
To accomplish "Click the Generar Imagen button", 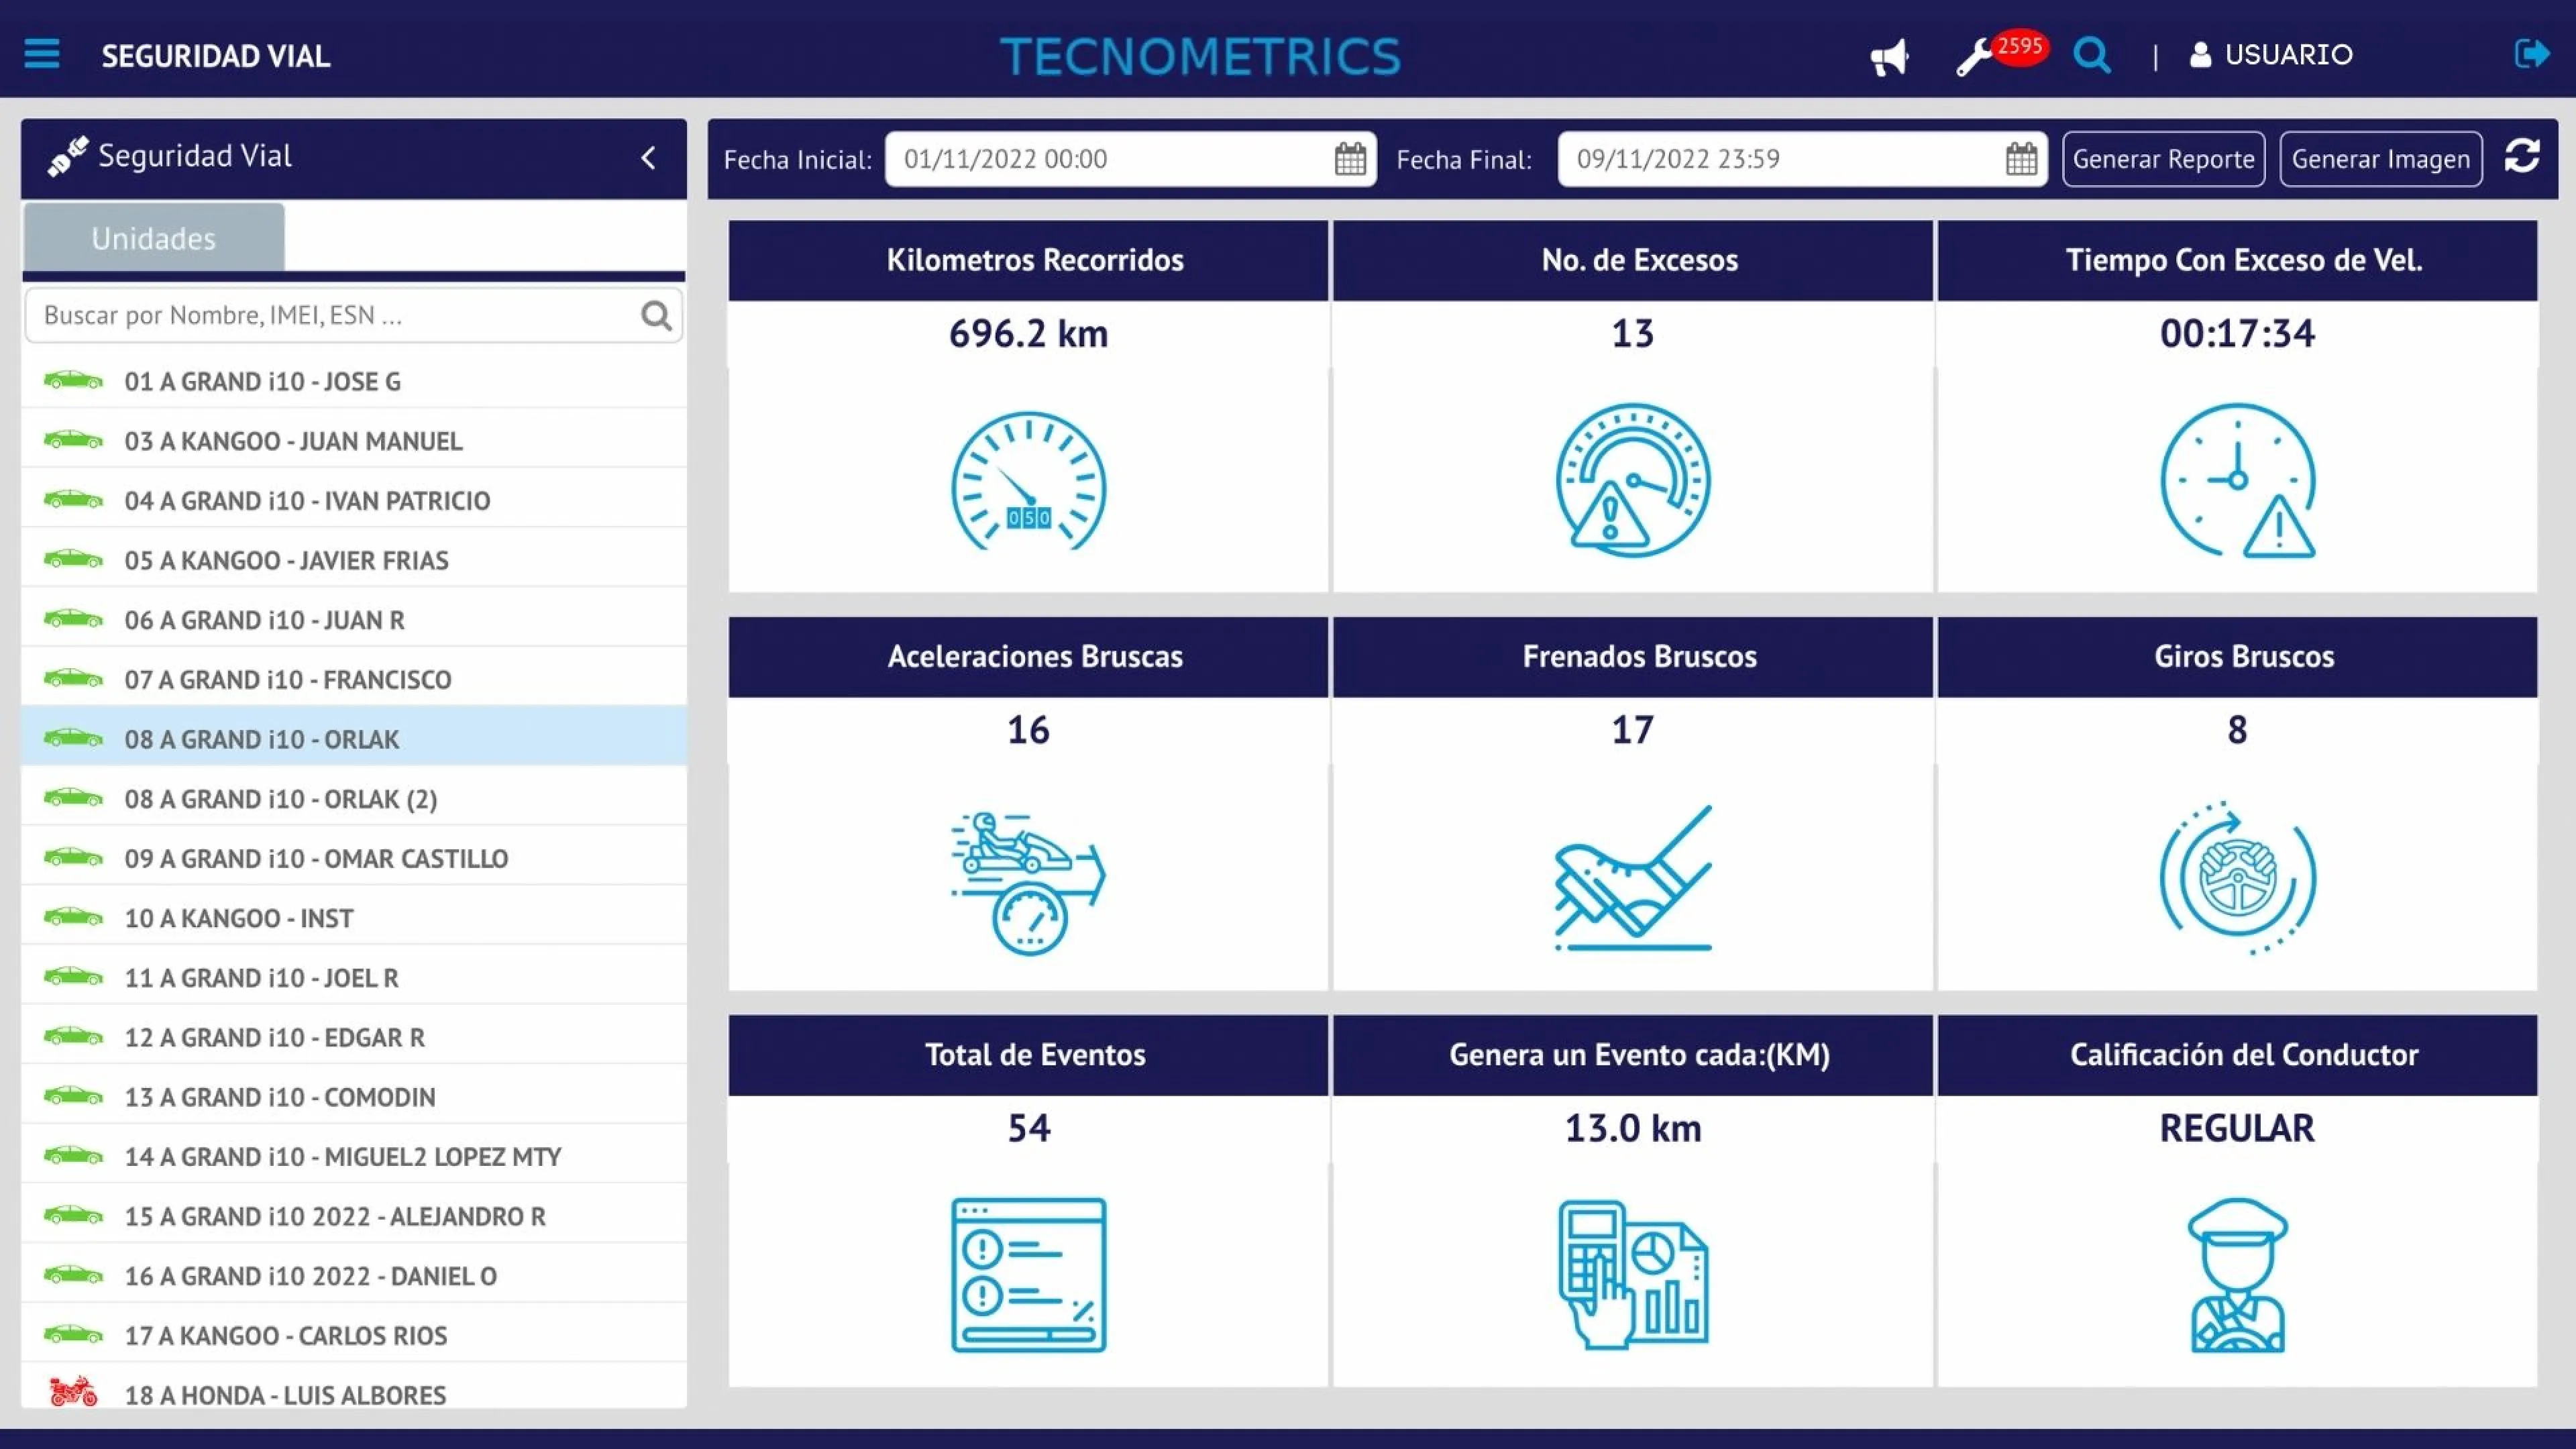I will click(2381, 158).
